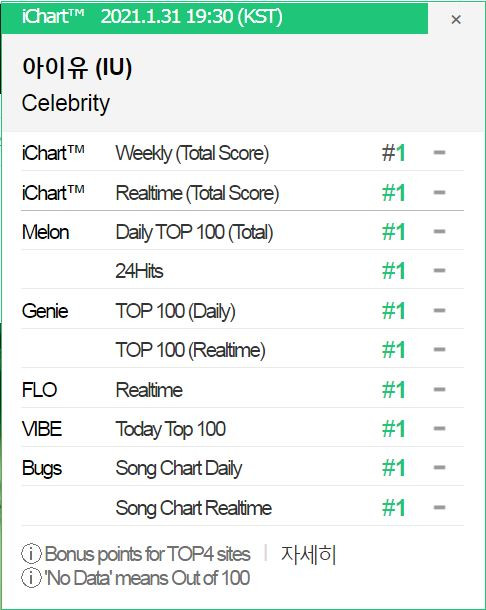Select FLO Realtime chart row
486x610 pixels.
point(242,389)
